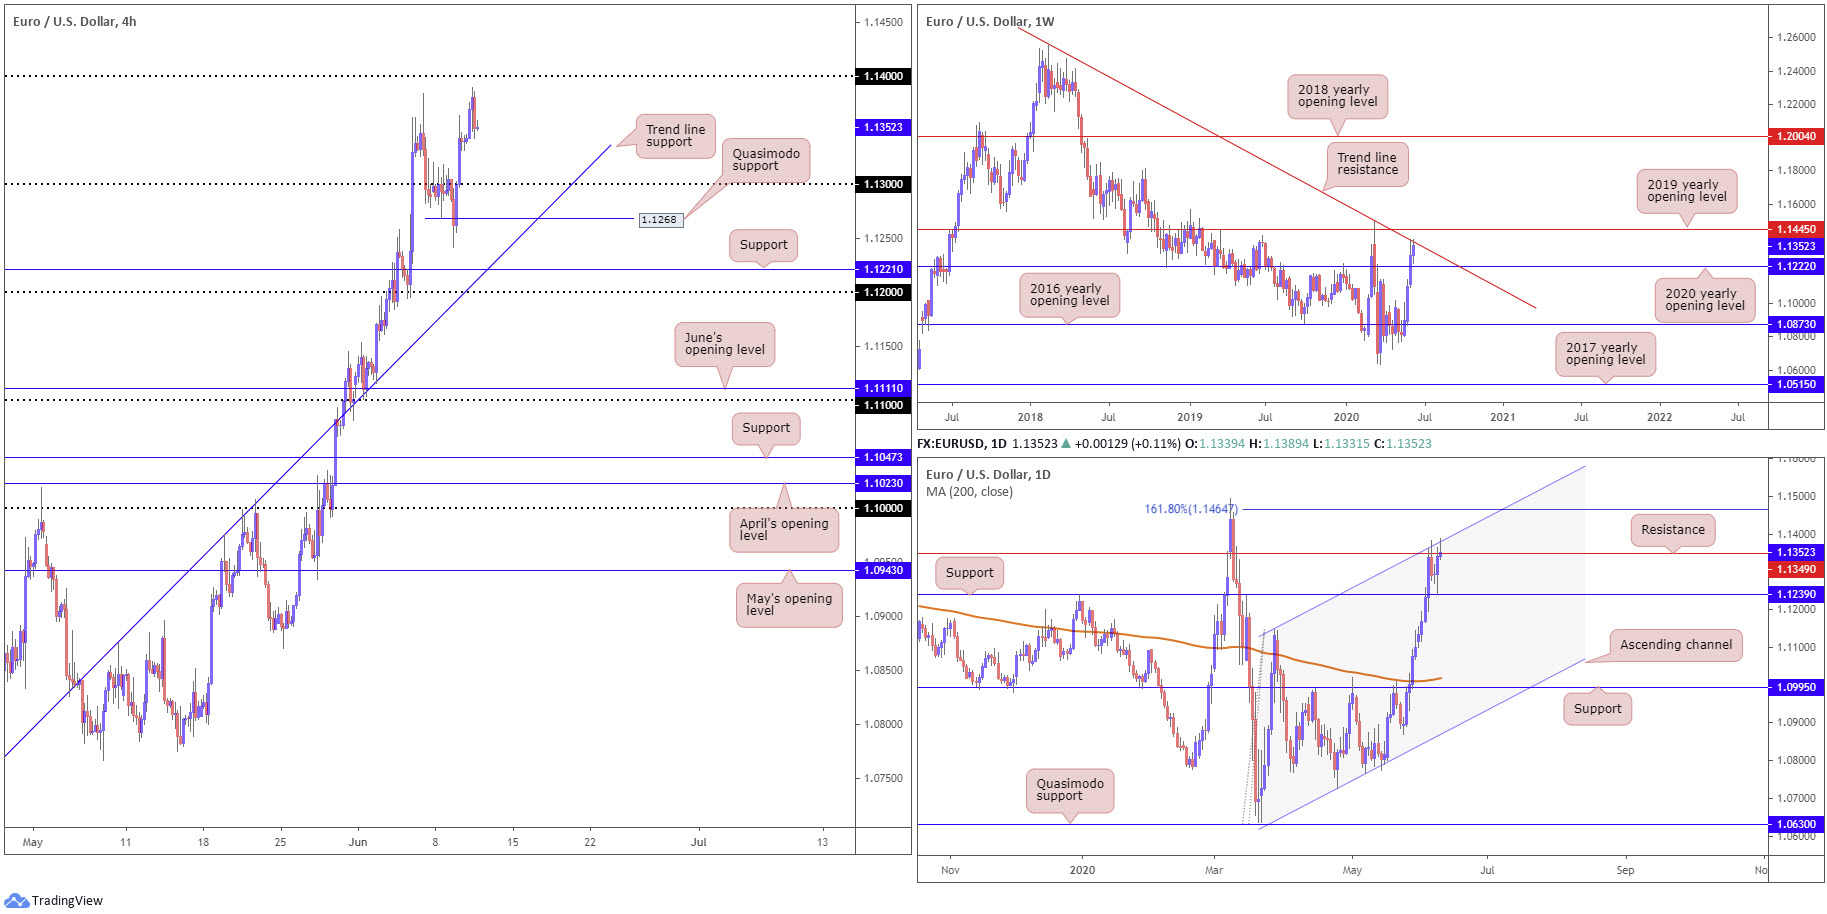
Task: Select the 1.10230 price tag on 4h axis
Action: pos(883,483)
